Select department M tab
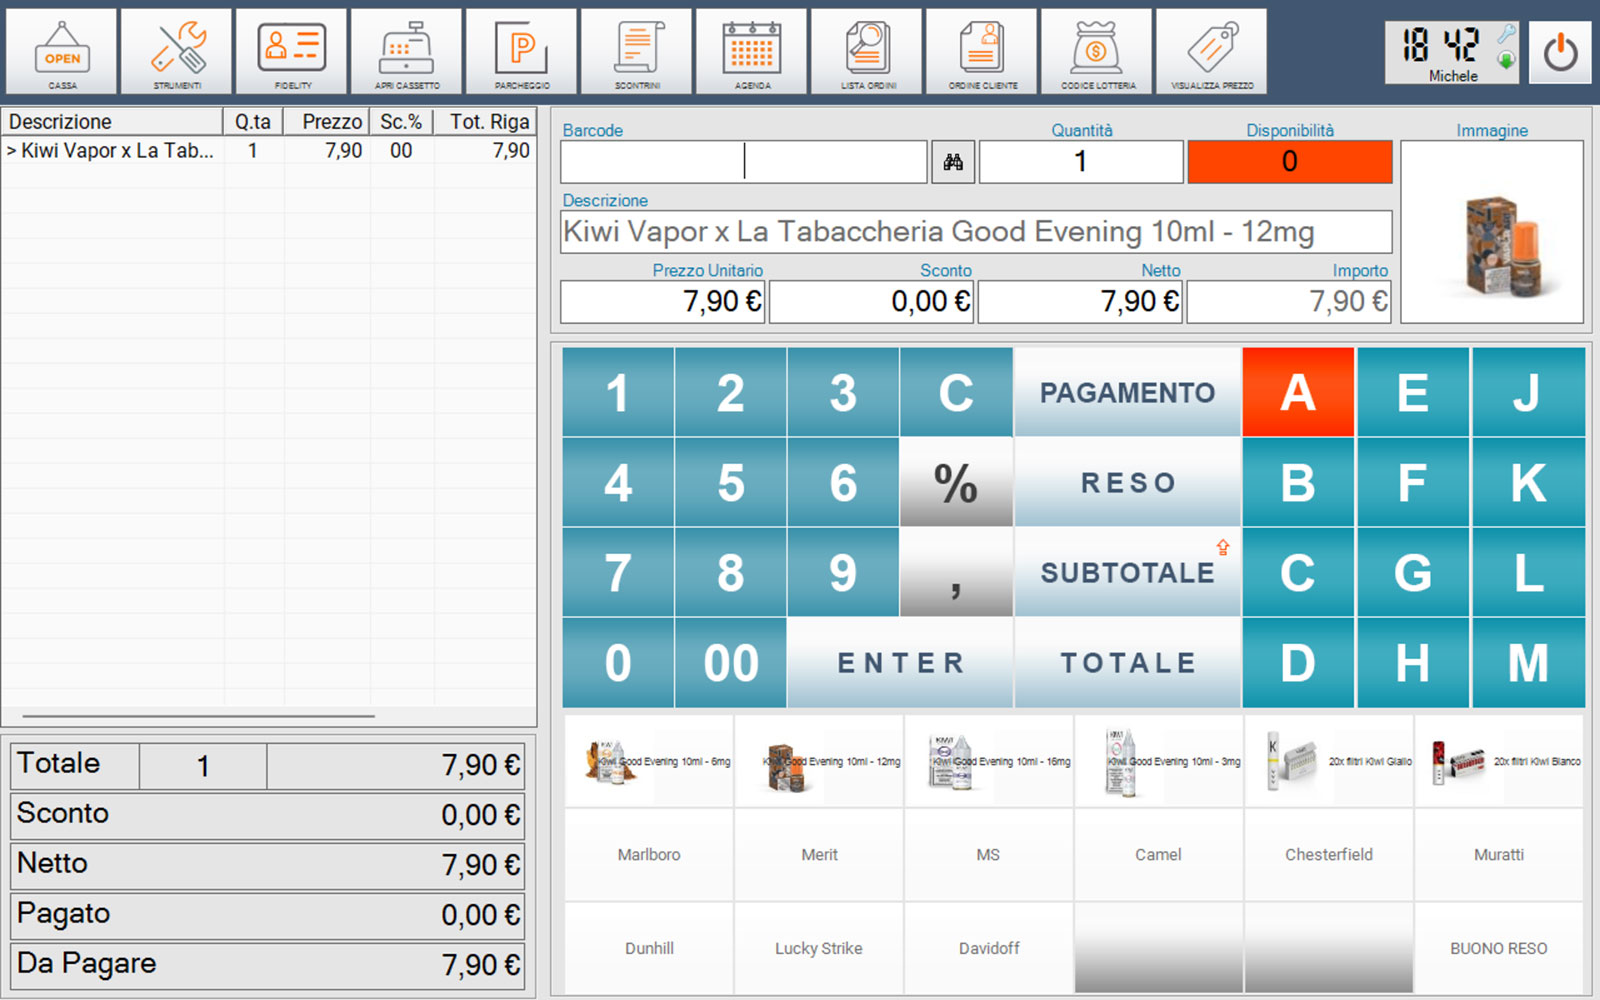Image resolution: width=1600 pixels, height=1000 pixels. 1528,662
